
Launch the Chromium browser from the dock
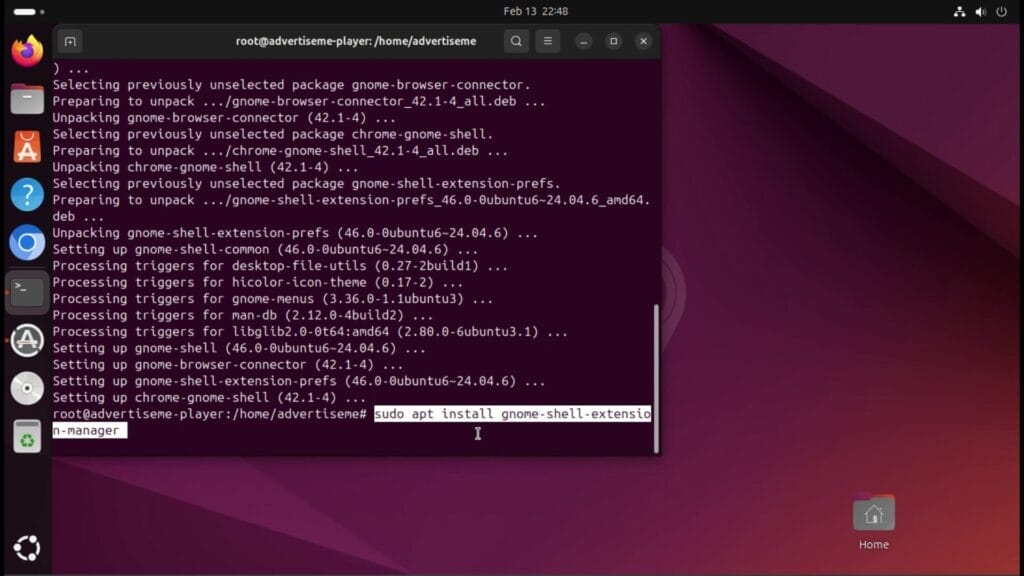(x=26, y=242)
